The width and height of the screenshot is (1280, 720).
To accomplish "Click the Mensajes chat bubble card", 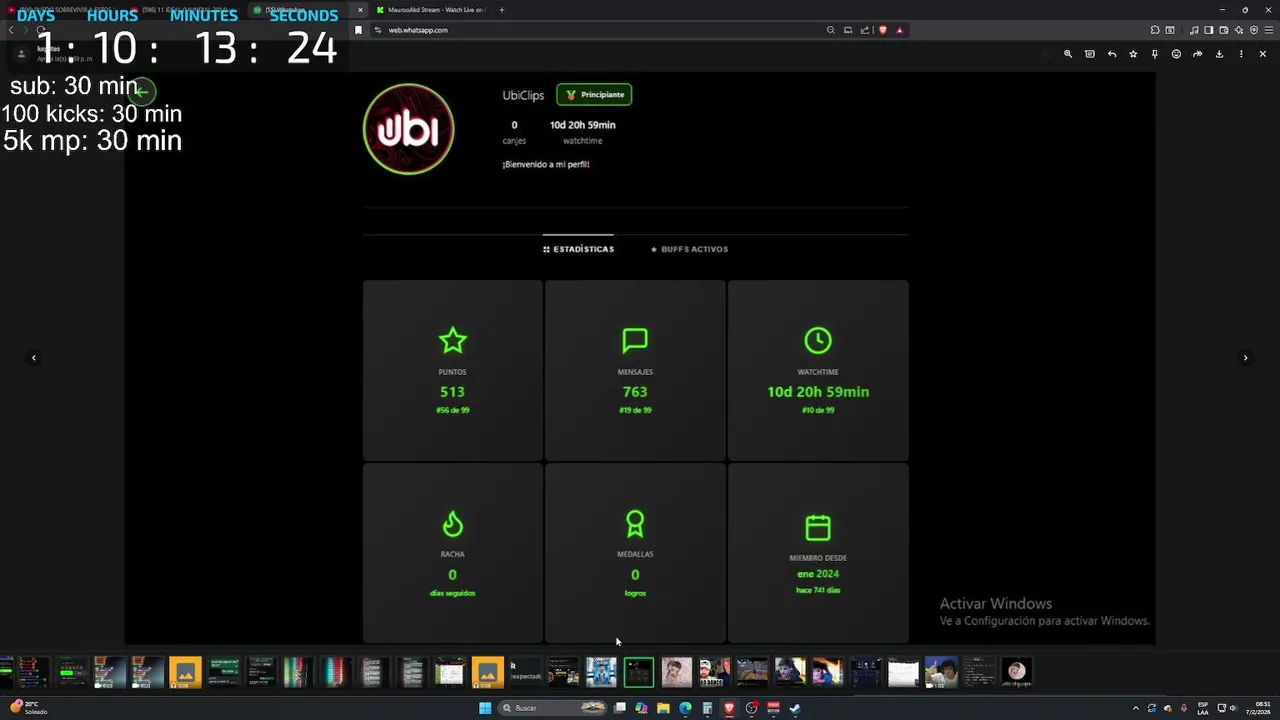I will (x=635, y=370).
